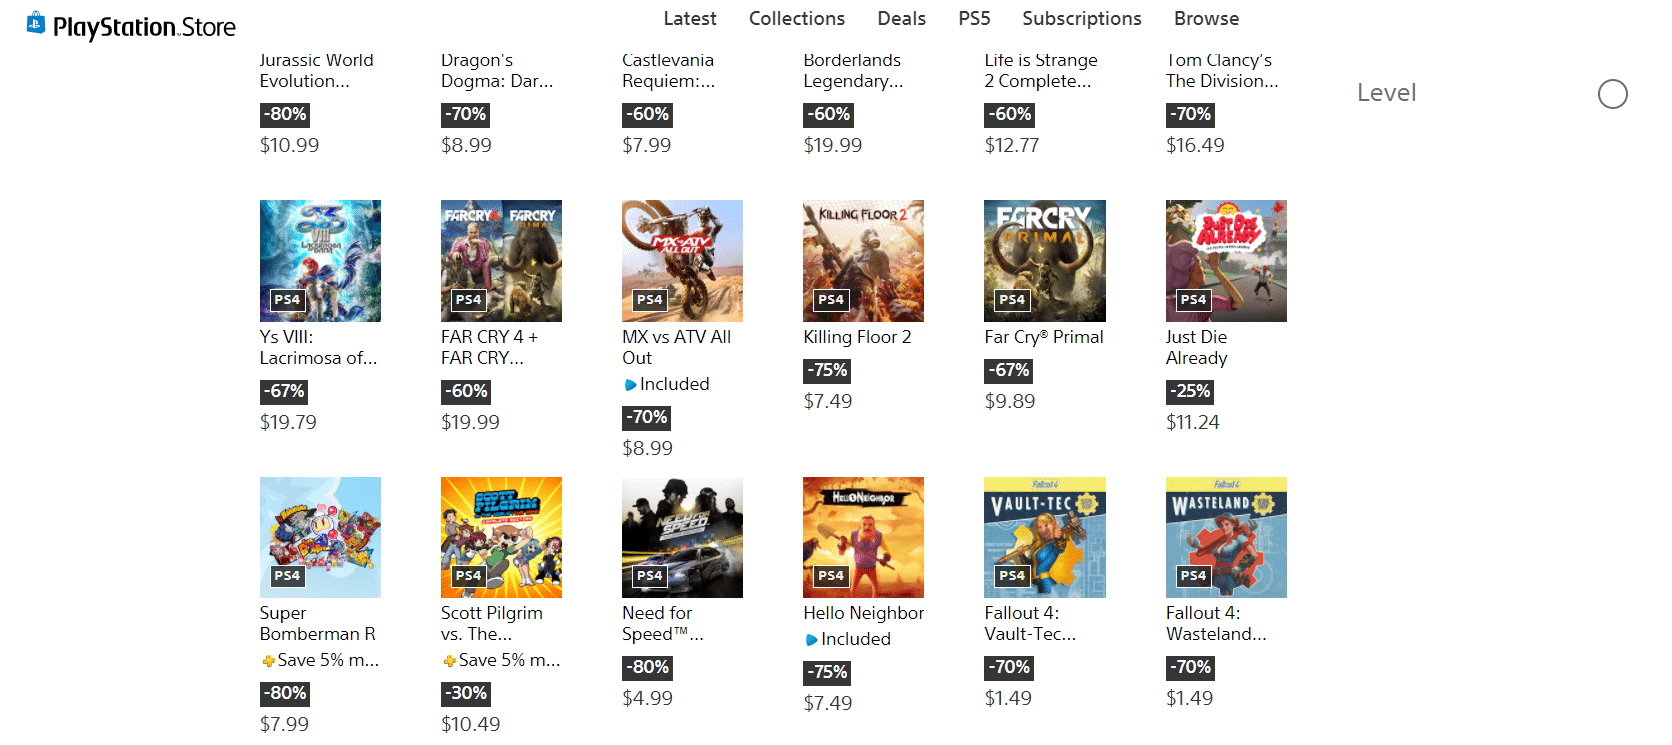Click PS Now Included icon under MX vs ATV
This screenshot has width=1672, height=745.
pyautogui.click(x=630, y=385)
